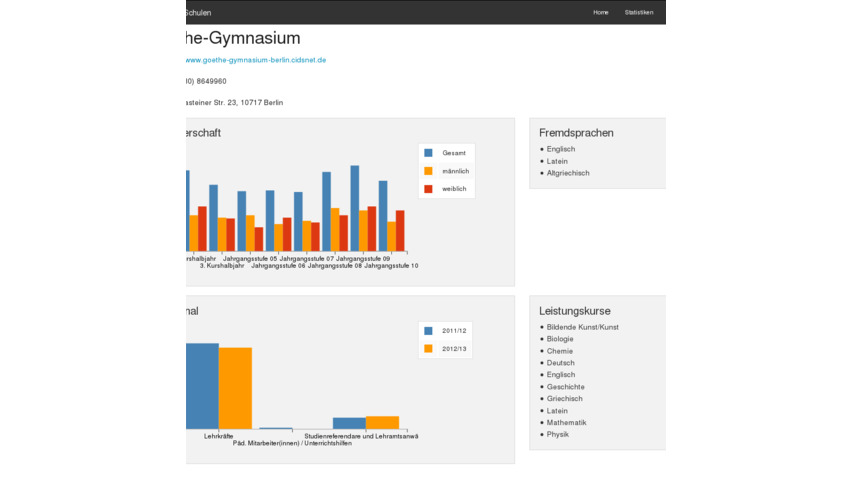Toggle the männlich series legend label
Viewport: 853px width, 480px height.
click(x=455, y=171)
